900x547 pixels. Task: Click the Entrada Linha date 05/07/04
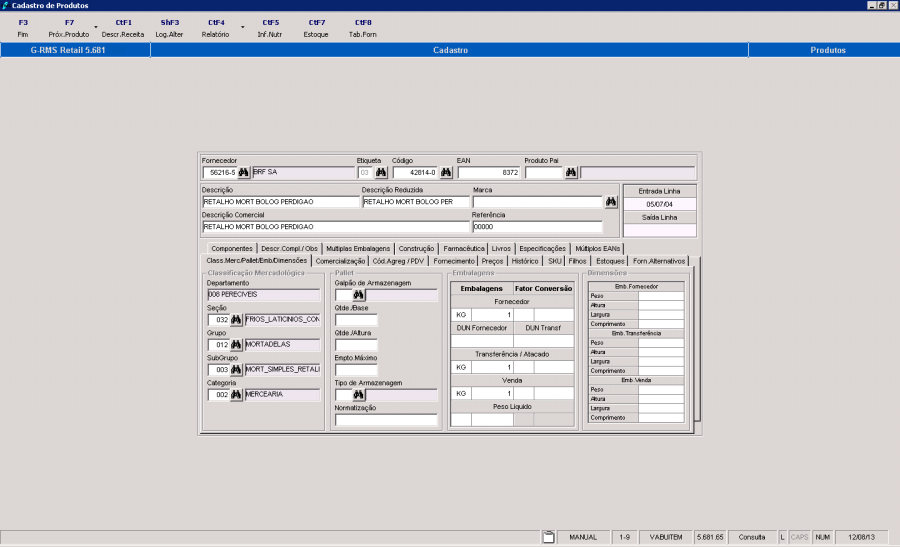(660, 204)
